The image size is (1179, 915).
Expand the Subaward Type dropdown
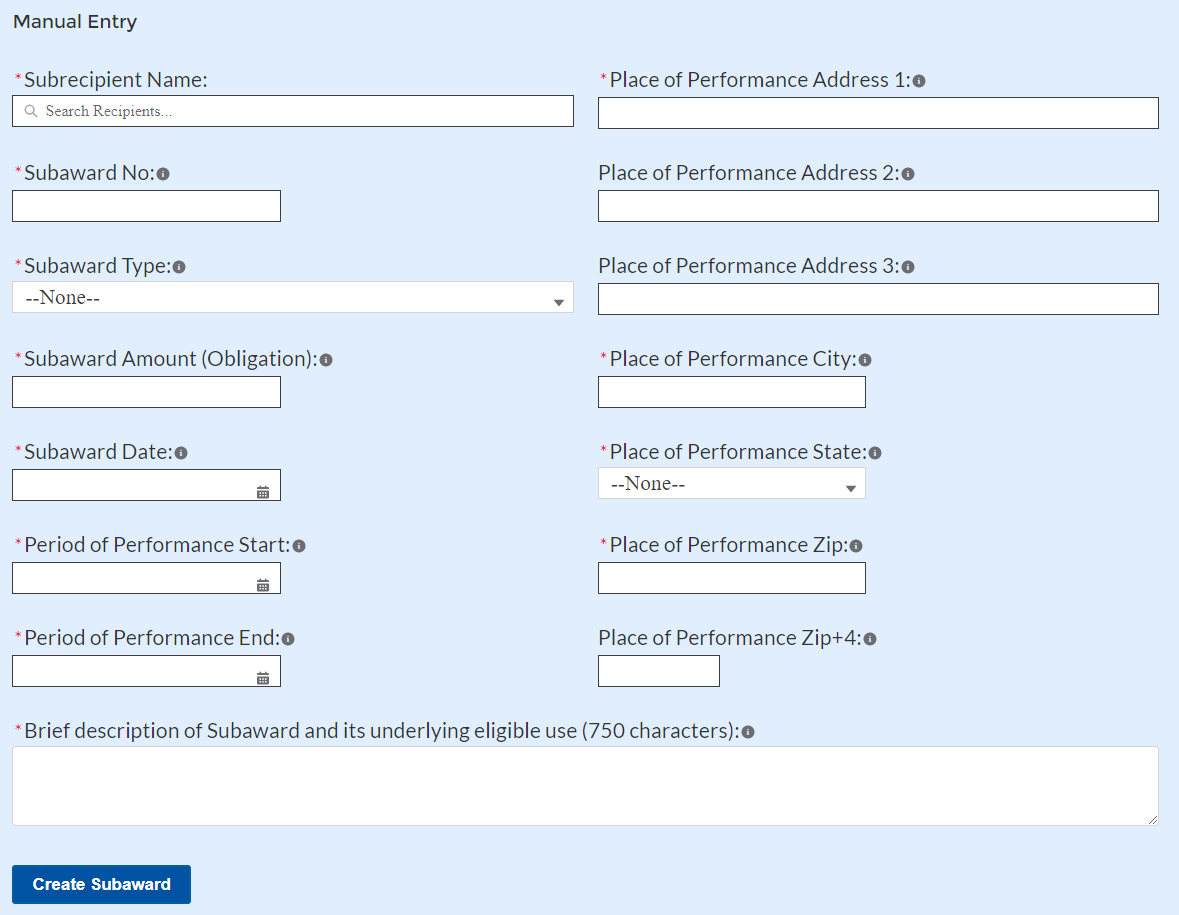coord(292,298)
